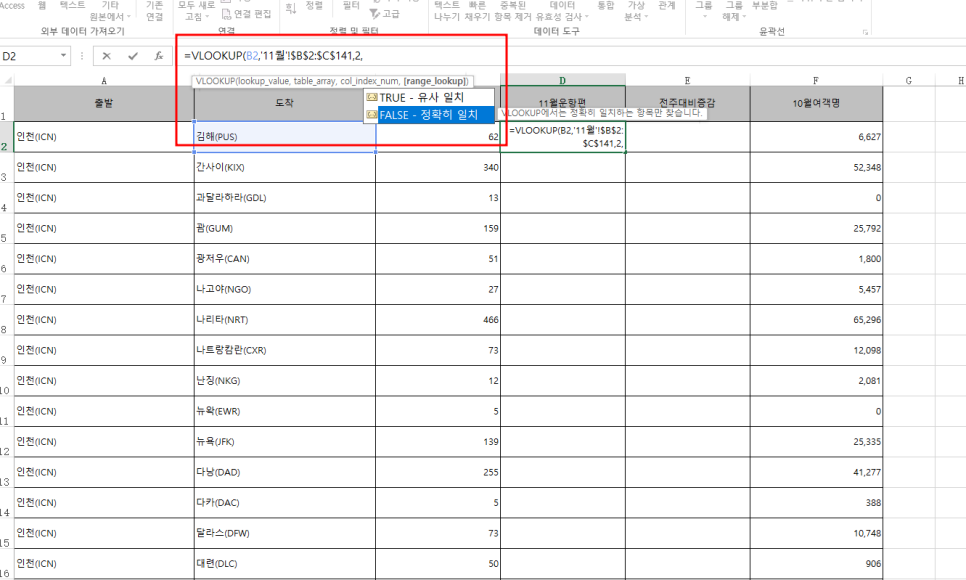This screenshot has height=580, width=966.
Task: Click the 필터 filter button
Action: tap(351, 6)
